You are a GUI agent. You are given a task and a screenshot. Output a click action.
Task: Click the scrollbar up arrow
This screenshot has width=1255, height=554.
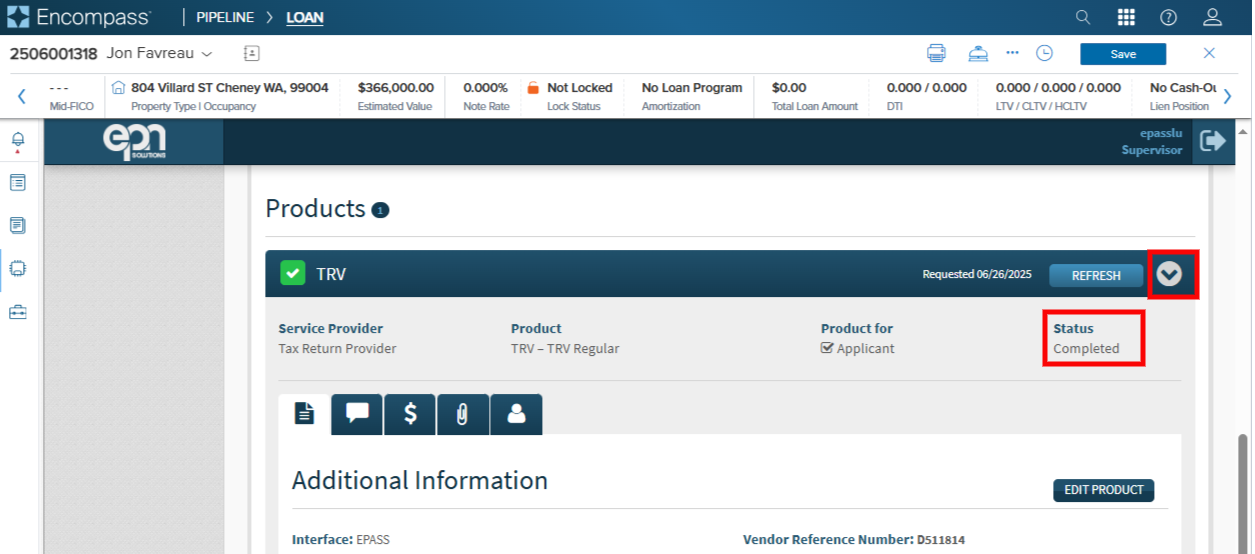pos(1243,131)
